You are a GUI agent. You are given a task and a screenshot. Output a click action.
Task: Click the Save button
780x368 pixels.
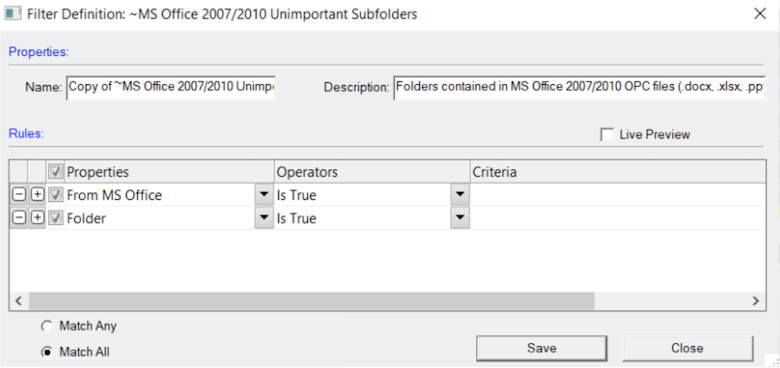pos(541,348)
